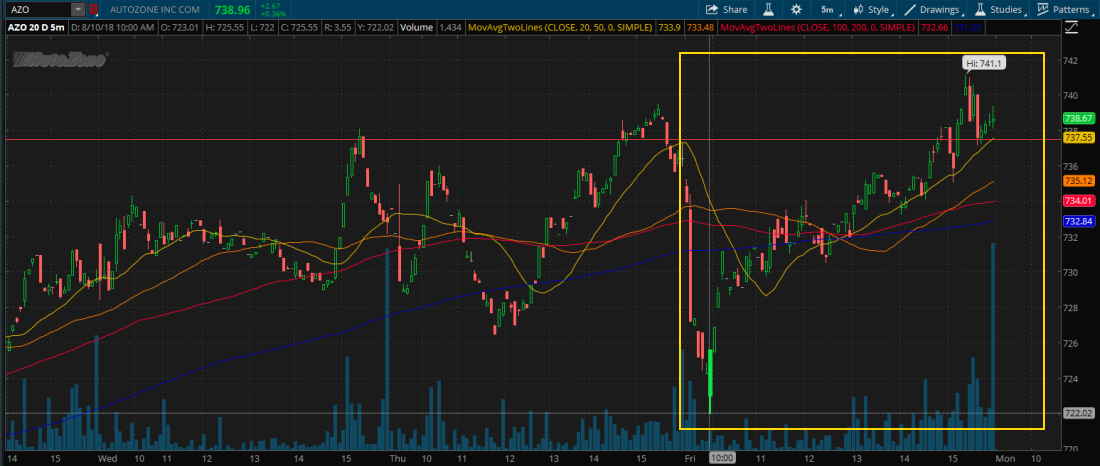Expand the AZO symbol dropdown arrow
Image resolution: width=1100 pixels, height=466 pixels.
pos(78,10)
